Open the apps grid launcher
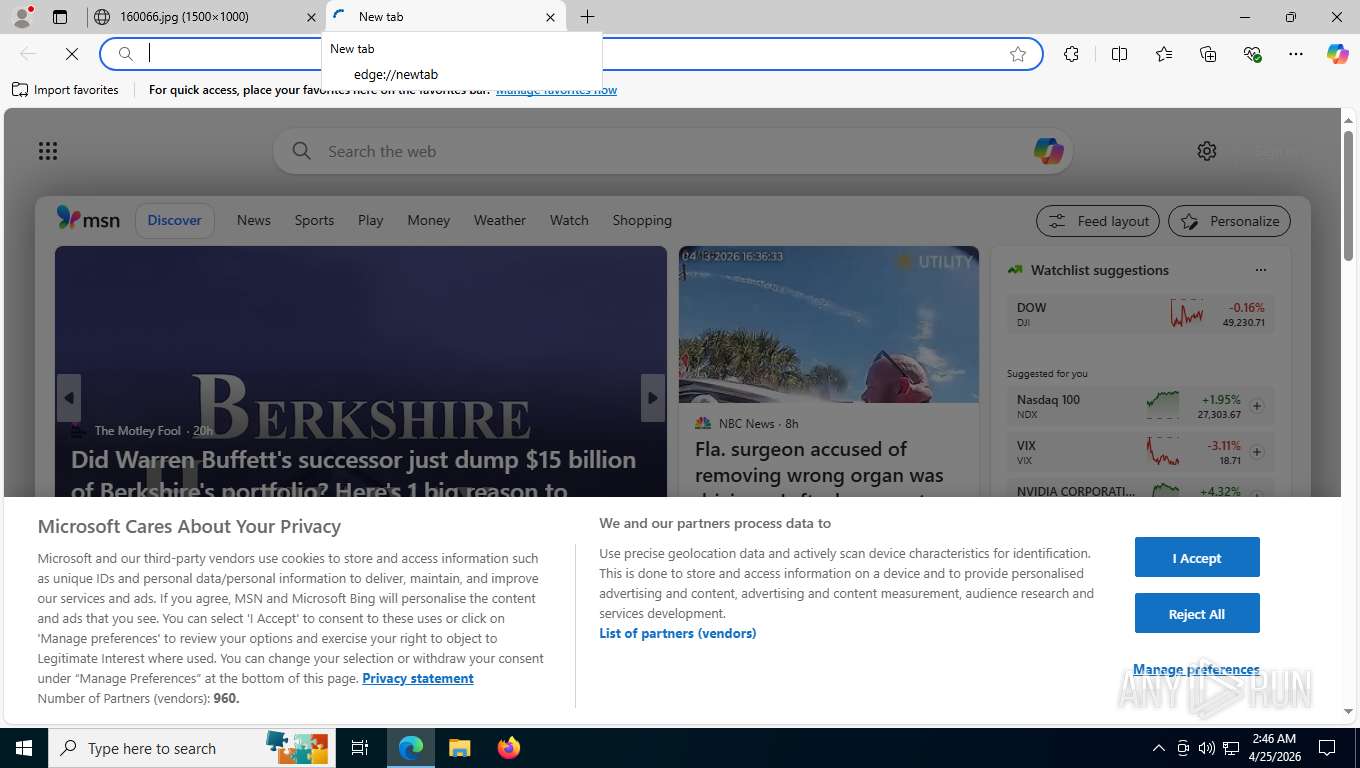This screenshot has width=1360, height=768. (48, 151)
